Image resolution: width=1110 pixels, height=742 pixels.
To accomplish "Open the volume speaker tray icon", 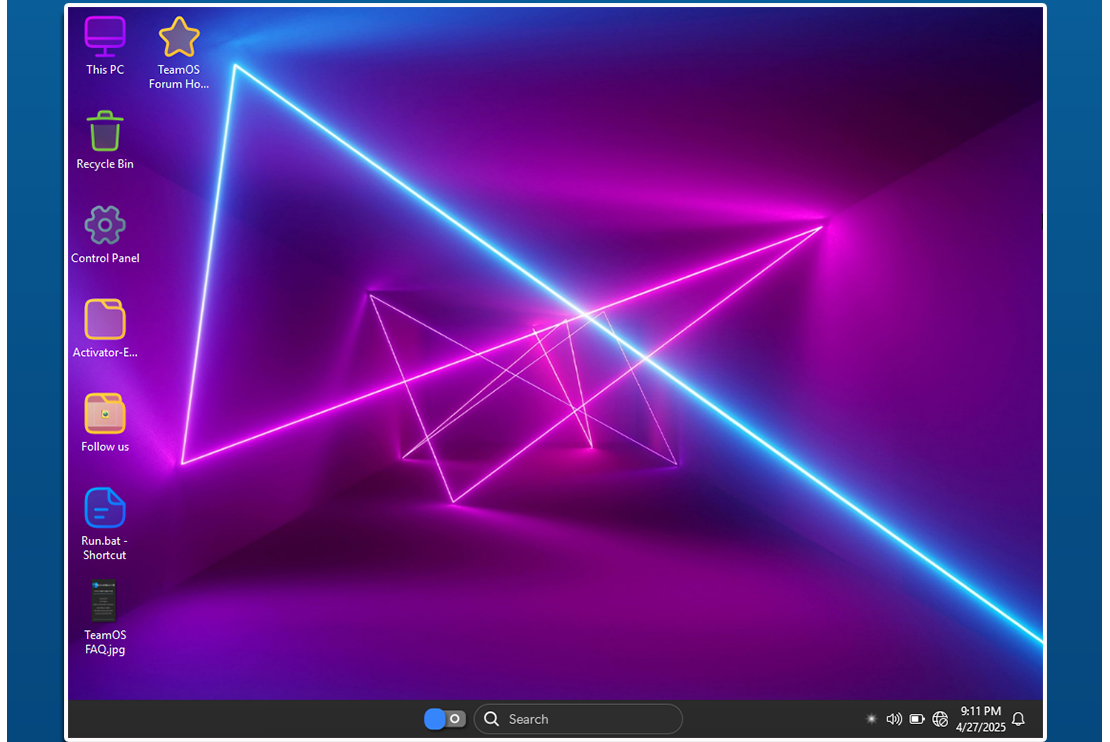I will click(894, 719).
